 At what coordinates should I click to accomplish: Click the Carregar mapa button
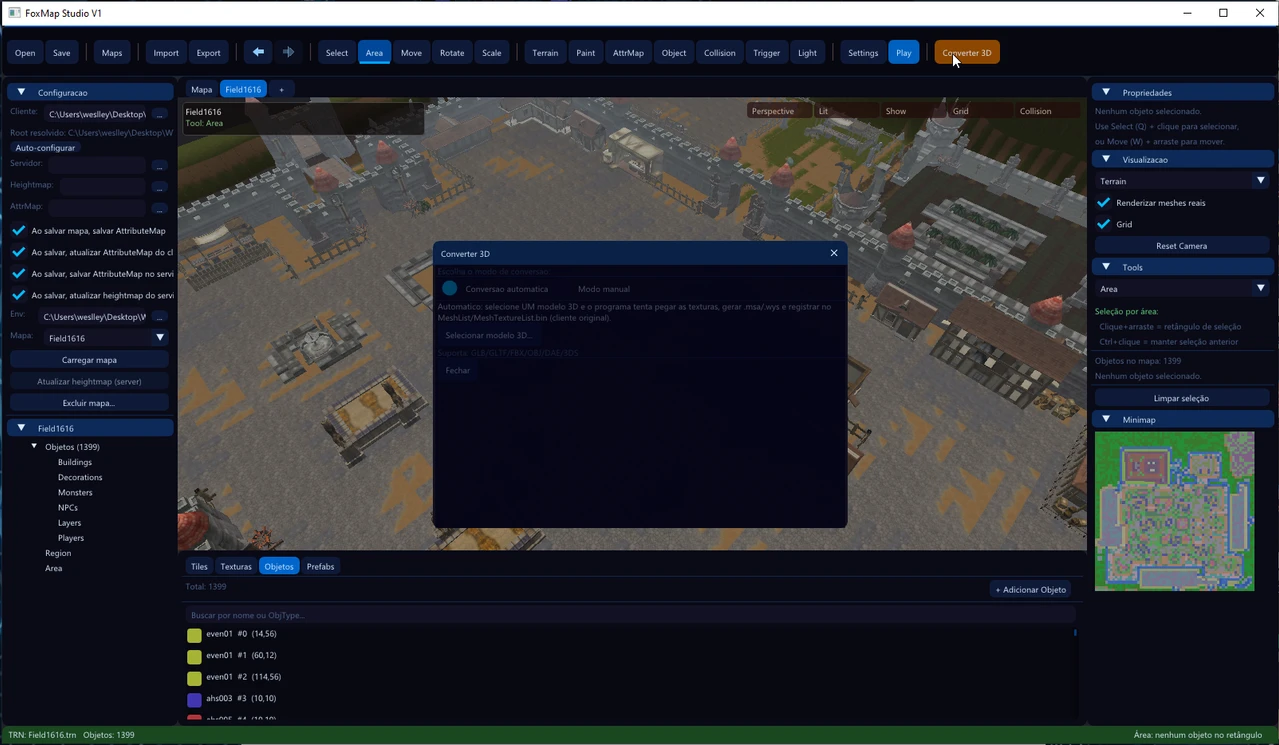coord(89,360)
